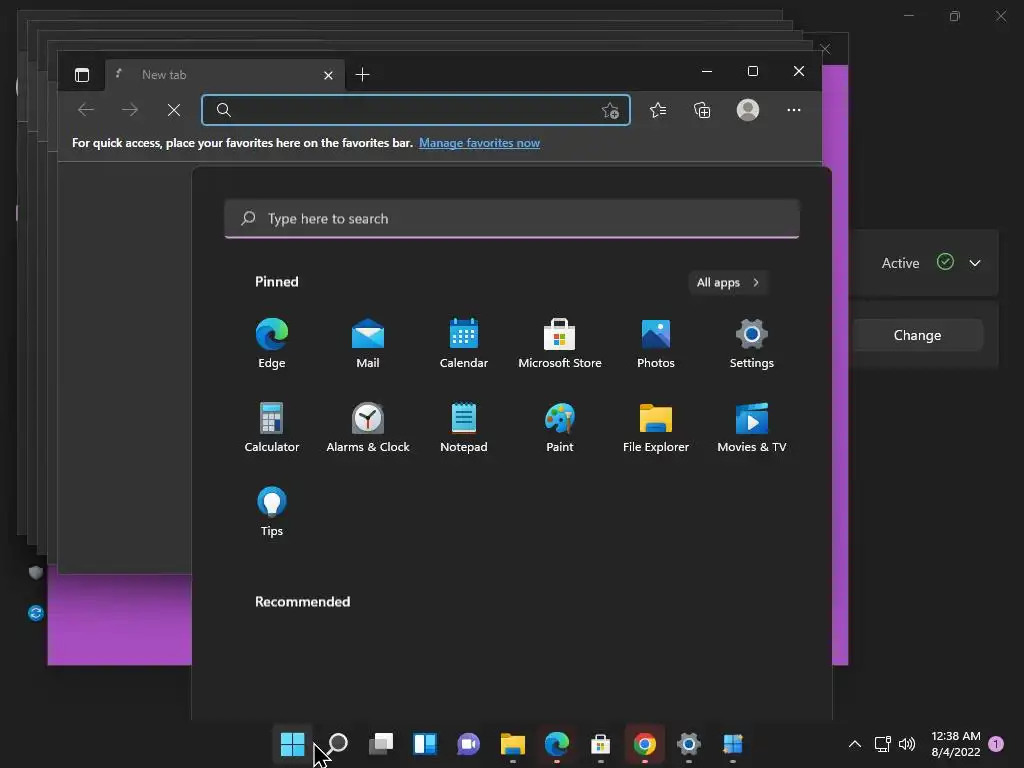The width and height of the screenshot is (1024, 768).
Task: Show hidden tray icons
Action: pos(854,744)
